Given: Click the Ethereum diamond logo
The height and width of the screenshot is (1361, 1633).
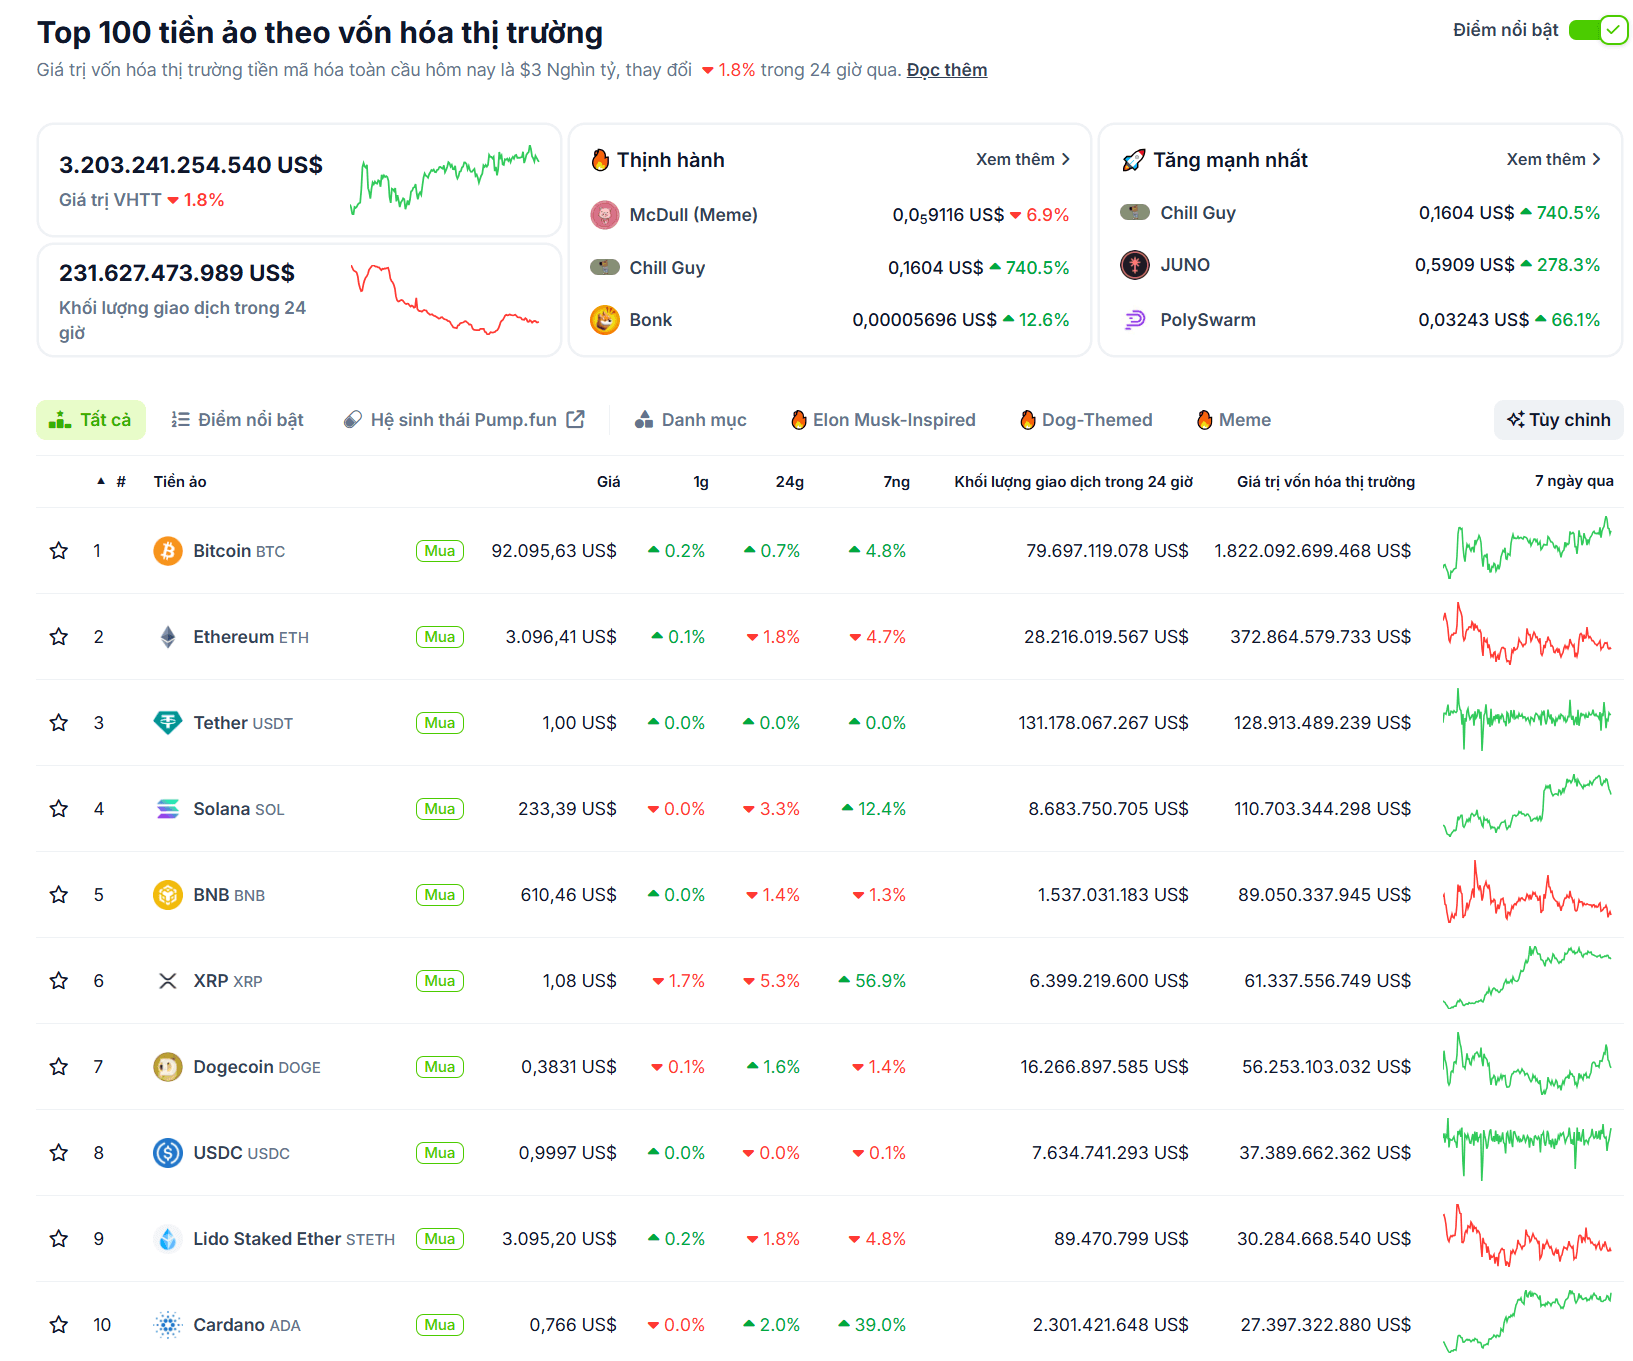Looking at the screenshot, I should click(x=168, y=637).
